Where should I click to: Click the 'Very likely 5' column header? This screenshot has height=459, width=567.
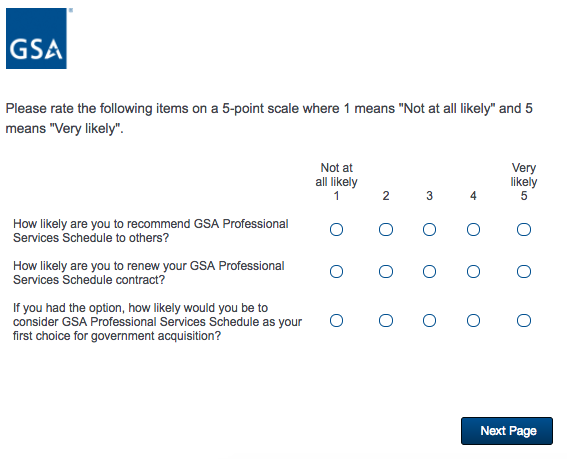524,182
